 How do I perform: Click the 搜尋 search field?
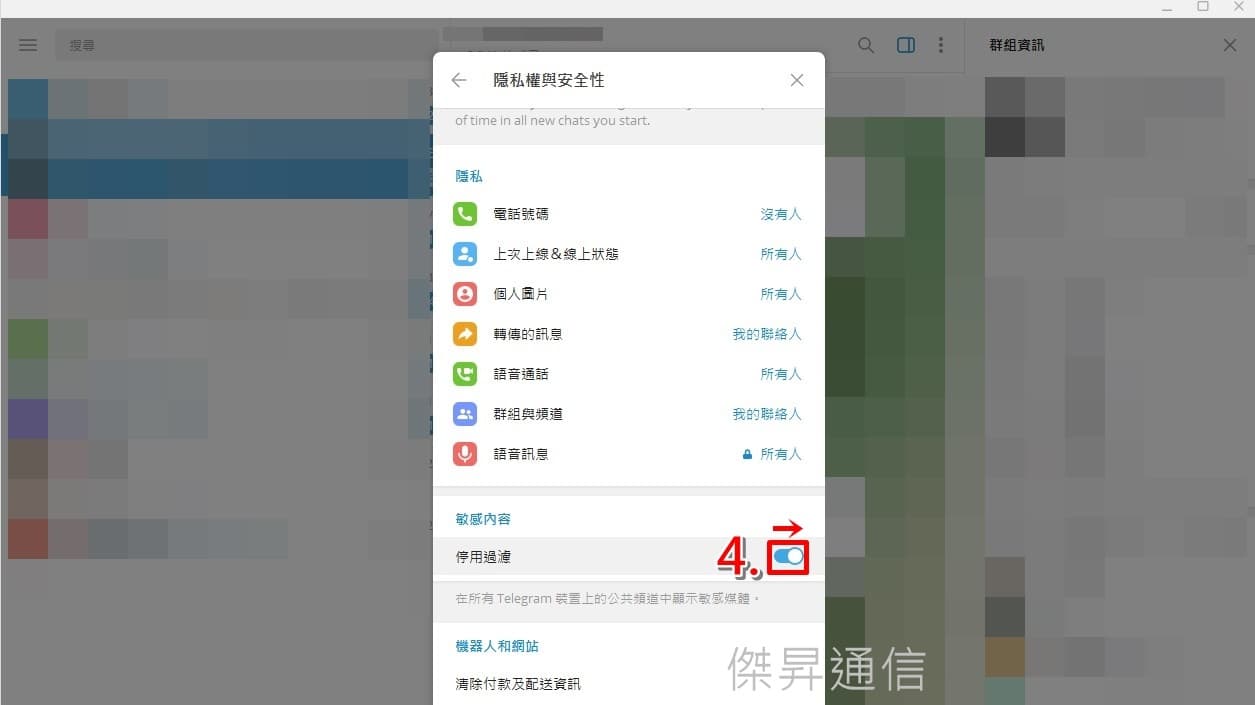coord(246,45)
